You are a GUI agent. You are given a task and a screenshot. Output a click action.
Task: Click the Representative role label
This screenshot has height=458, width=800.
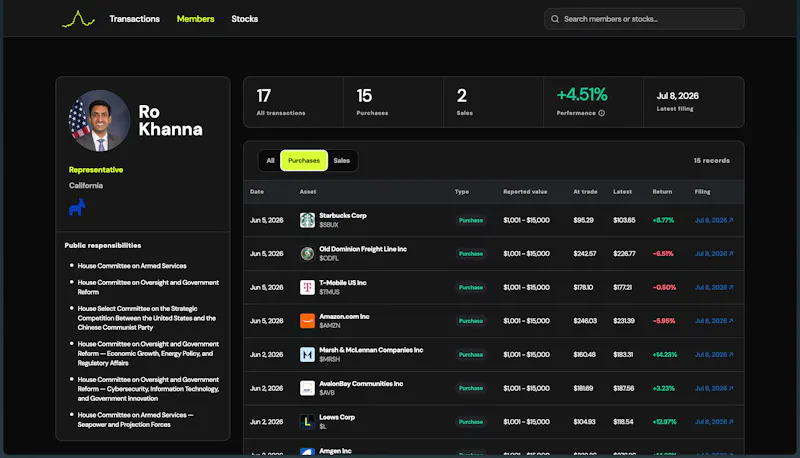[96, 170]
